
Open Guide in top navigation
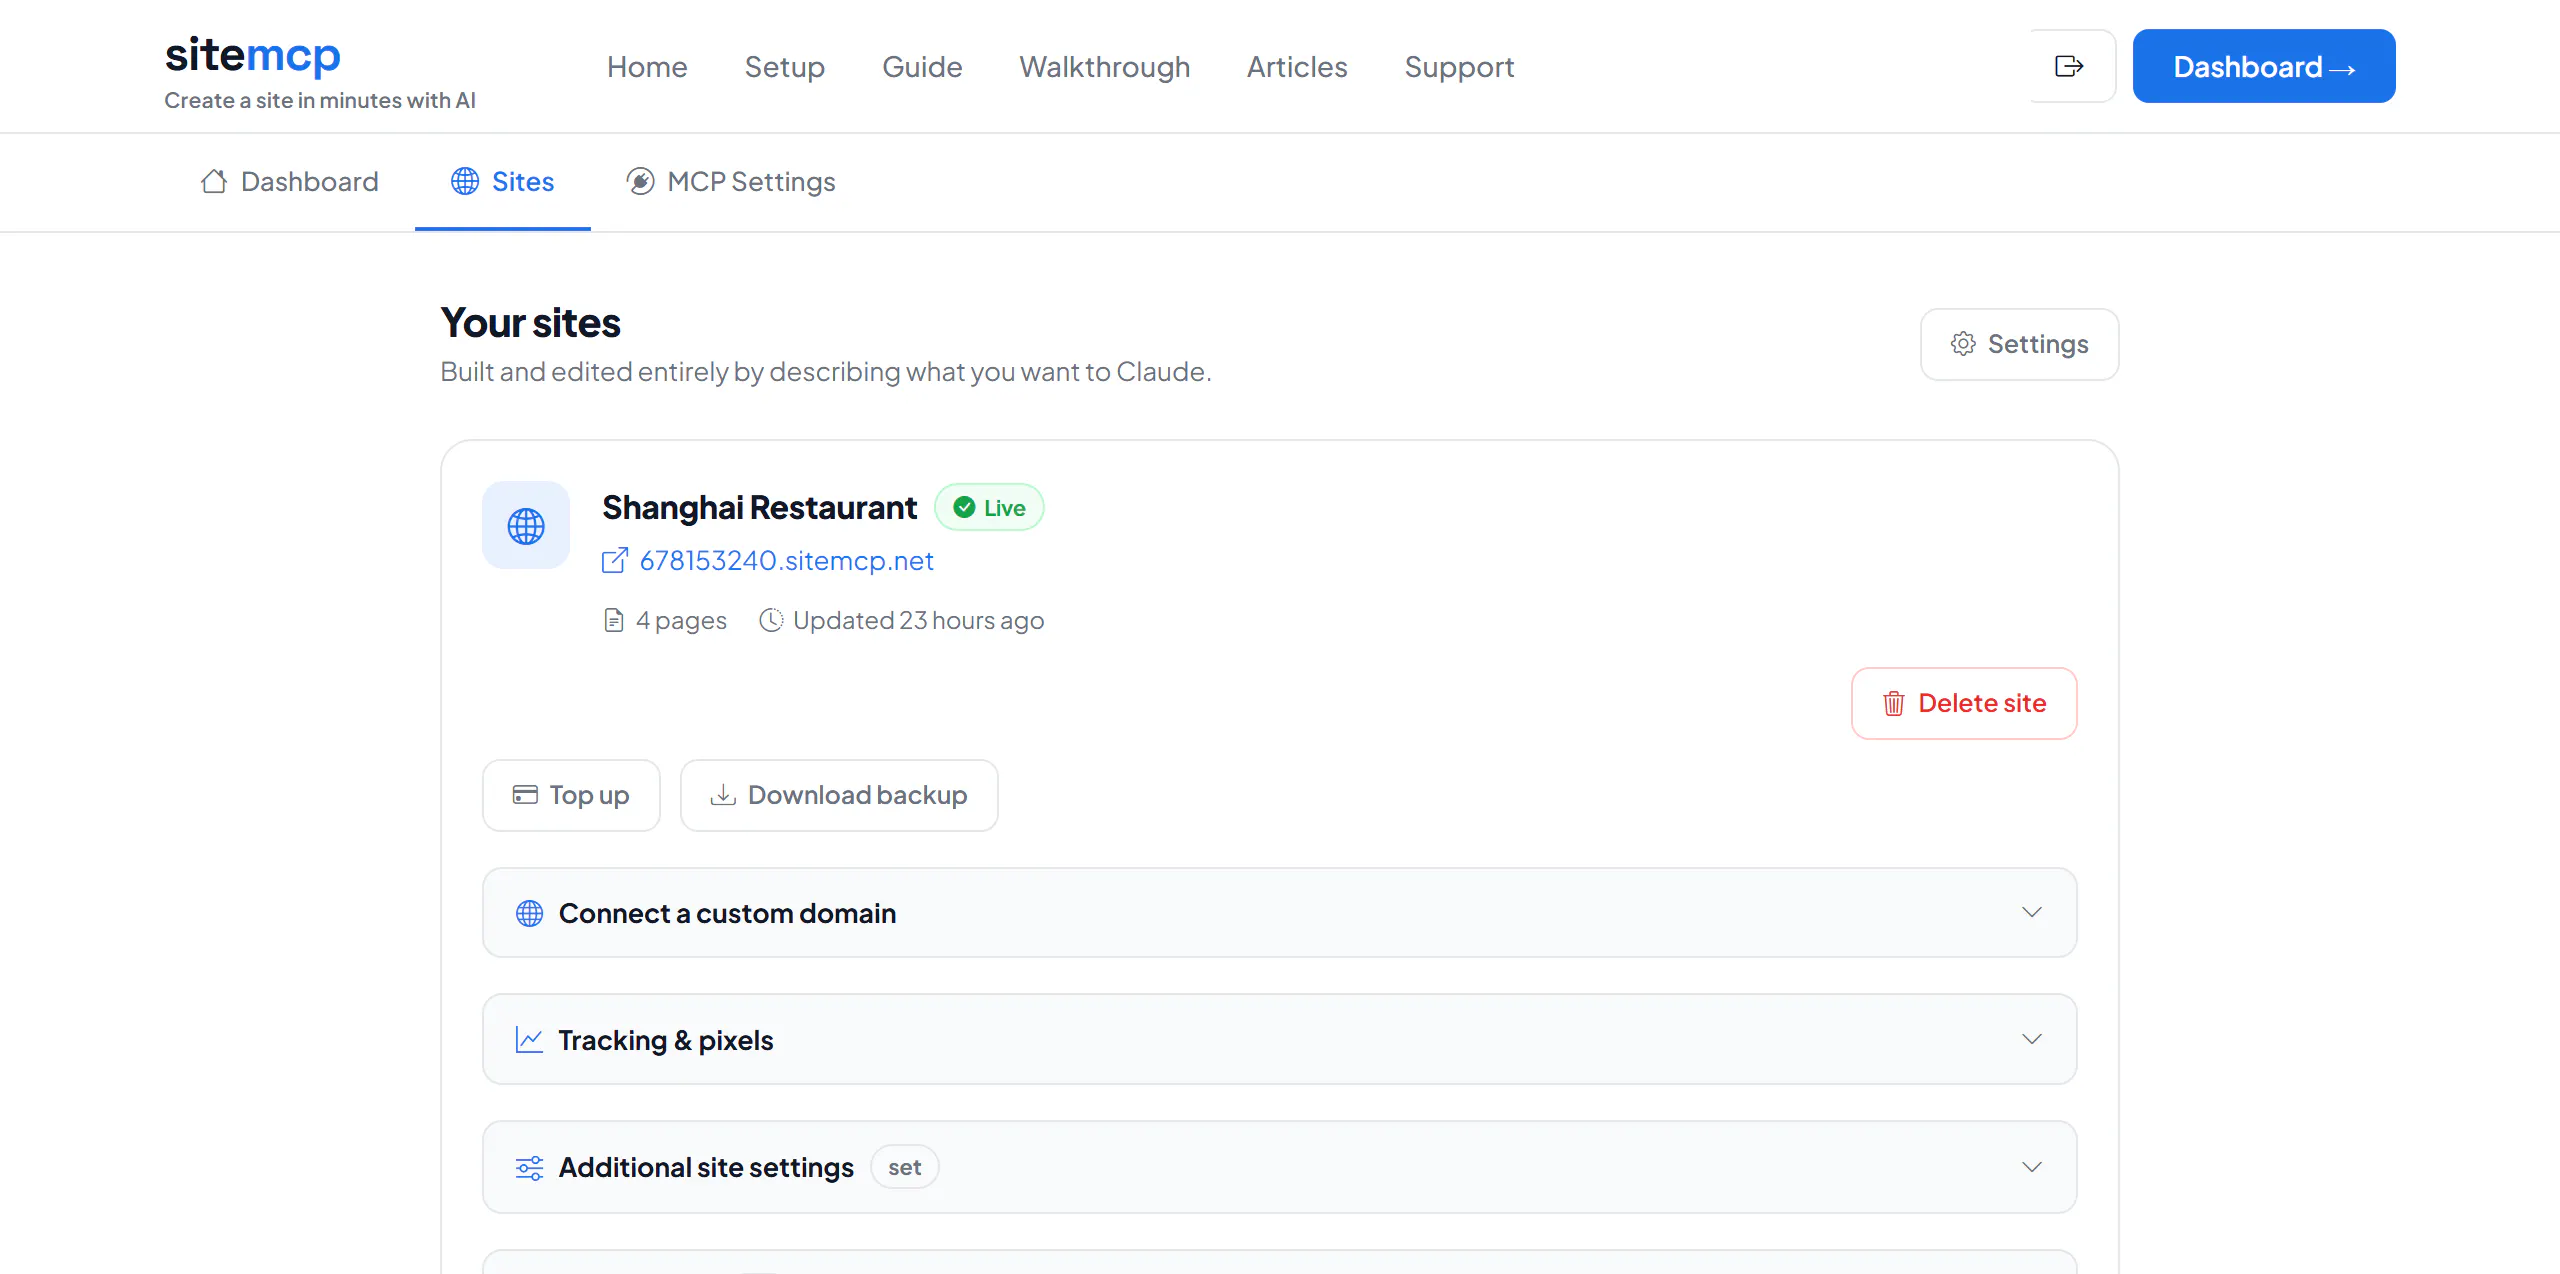tap(922, 67)
